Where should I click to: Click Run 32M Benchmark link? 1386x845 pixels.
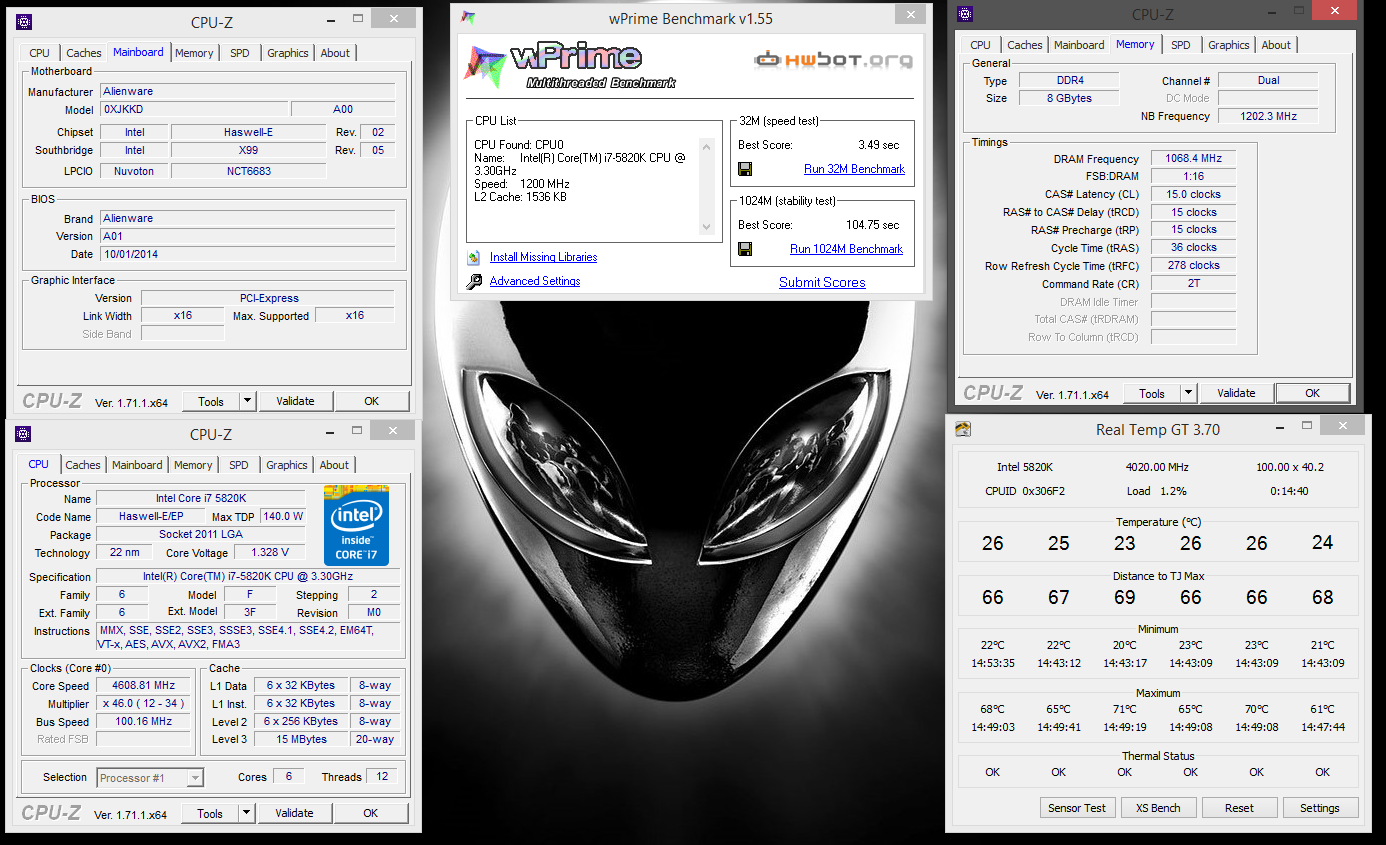coord(854,169)
